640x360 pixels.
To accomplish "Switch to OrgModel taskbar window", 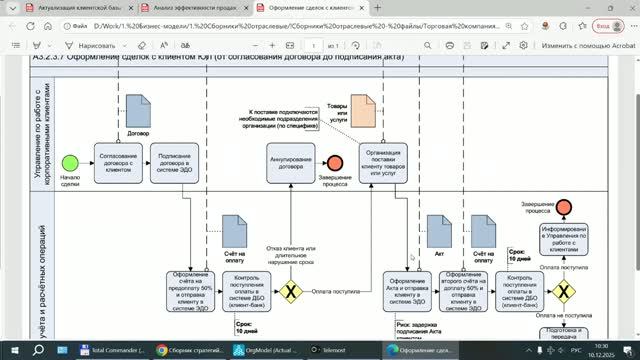I will [267, 350].
